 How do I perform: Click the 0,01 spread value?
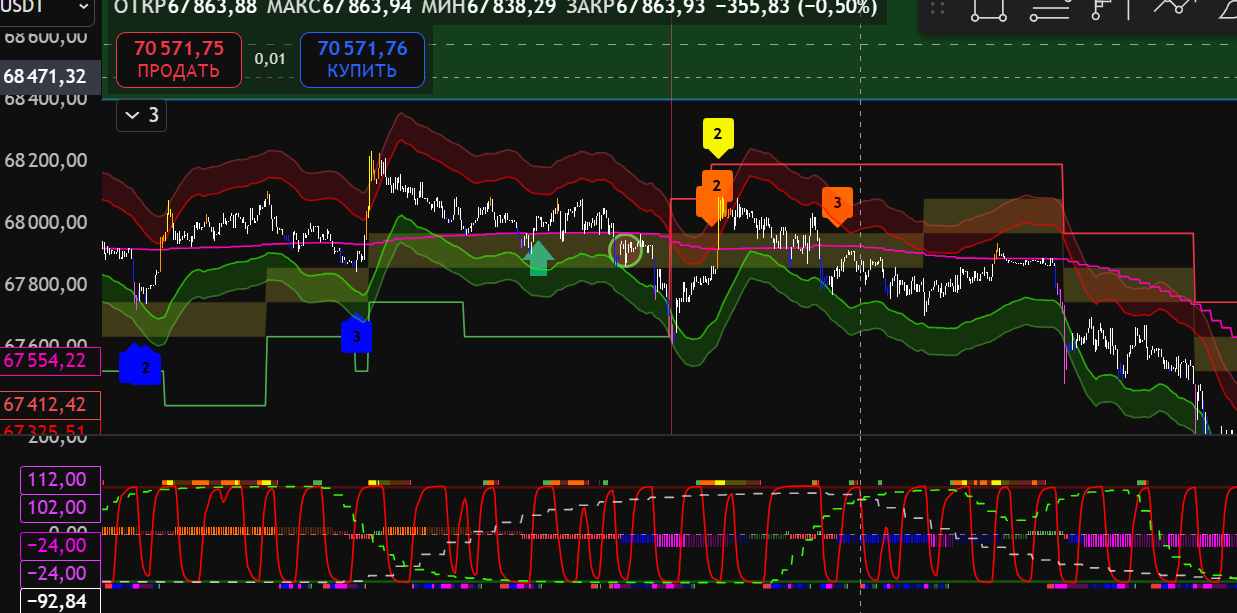pyautogui.click(x=270, y=59)
